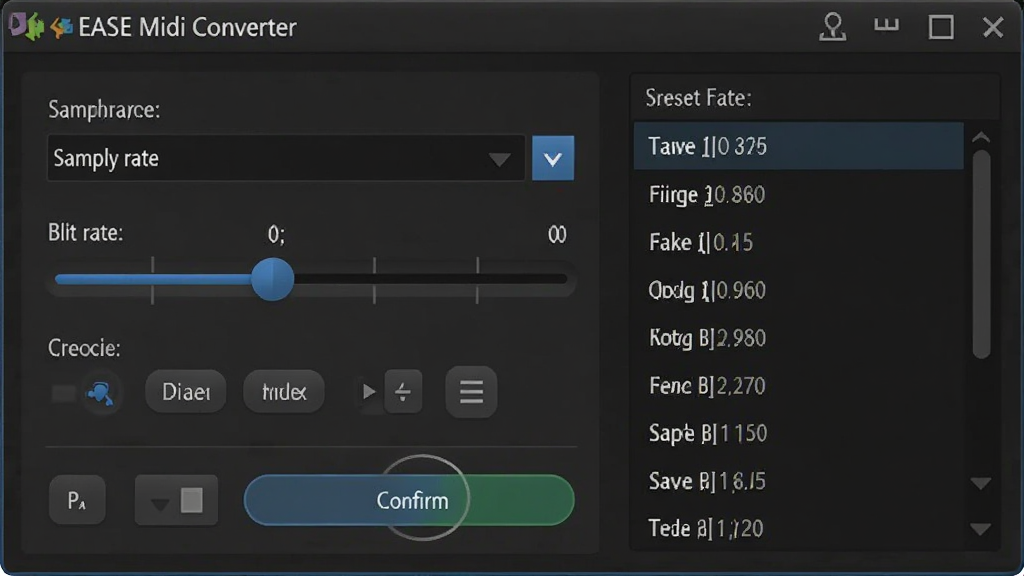Click the divide-symbol button in the Creocie row
The width and height of the screenshot is (1024, 576).
click(x=403, y=392)
